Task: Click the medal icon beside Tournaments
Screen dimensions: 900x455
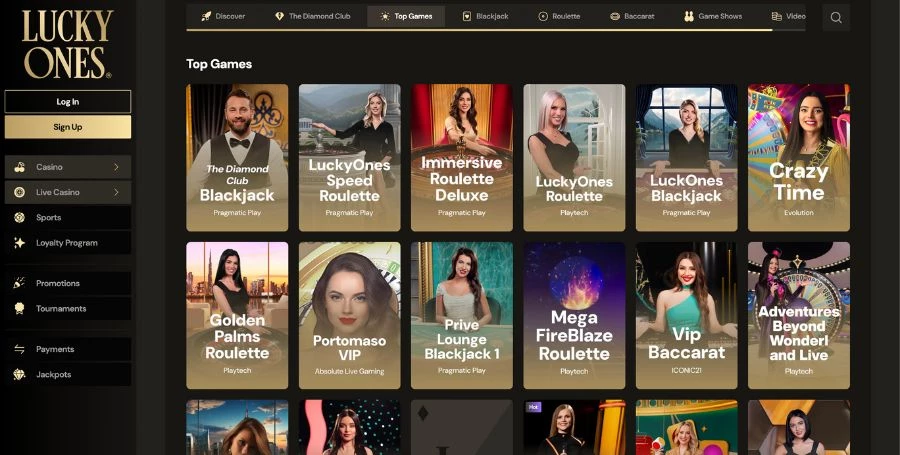Action: coord(20,308)
